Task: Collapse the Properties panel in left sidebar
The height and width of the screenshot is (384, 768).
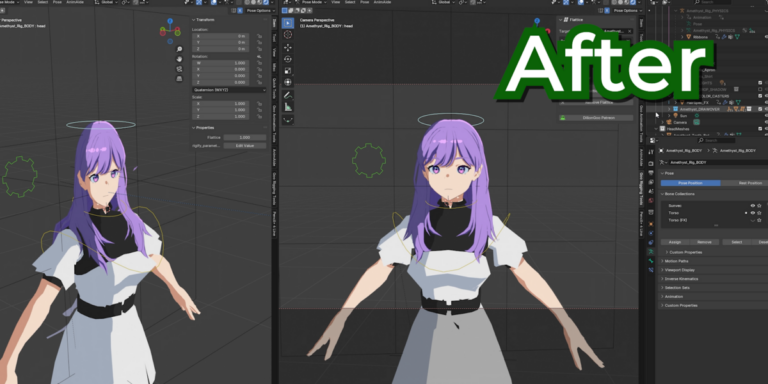Action: tap(193, 128)
